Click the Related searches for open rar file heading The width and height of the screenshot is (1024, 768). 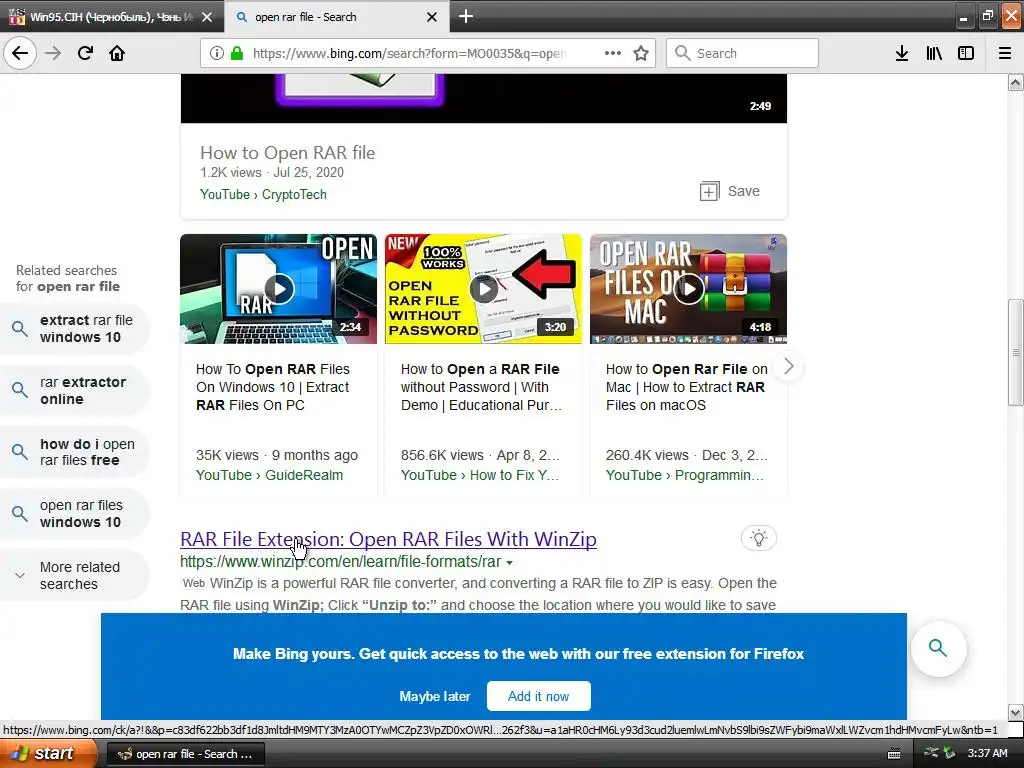(68, 278)
